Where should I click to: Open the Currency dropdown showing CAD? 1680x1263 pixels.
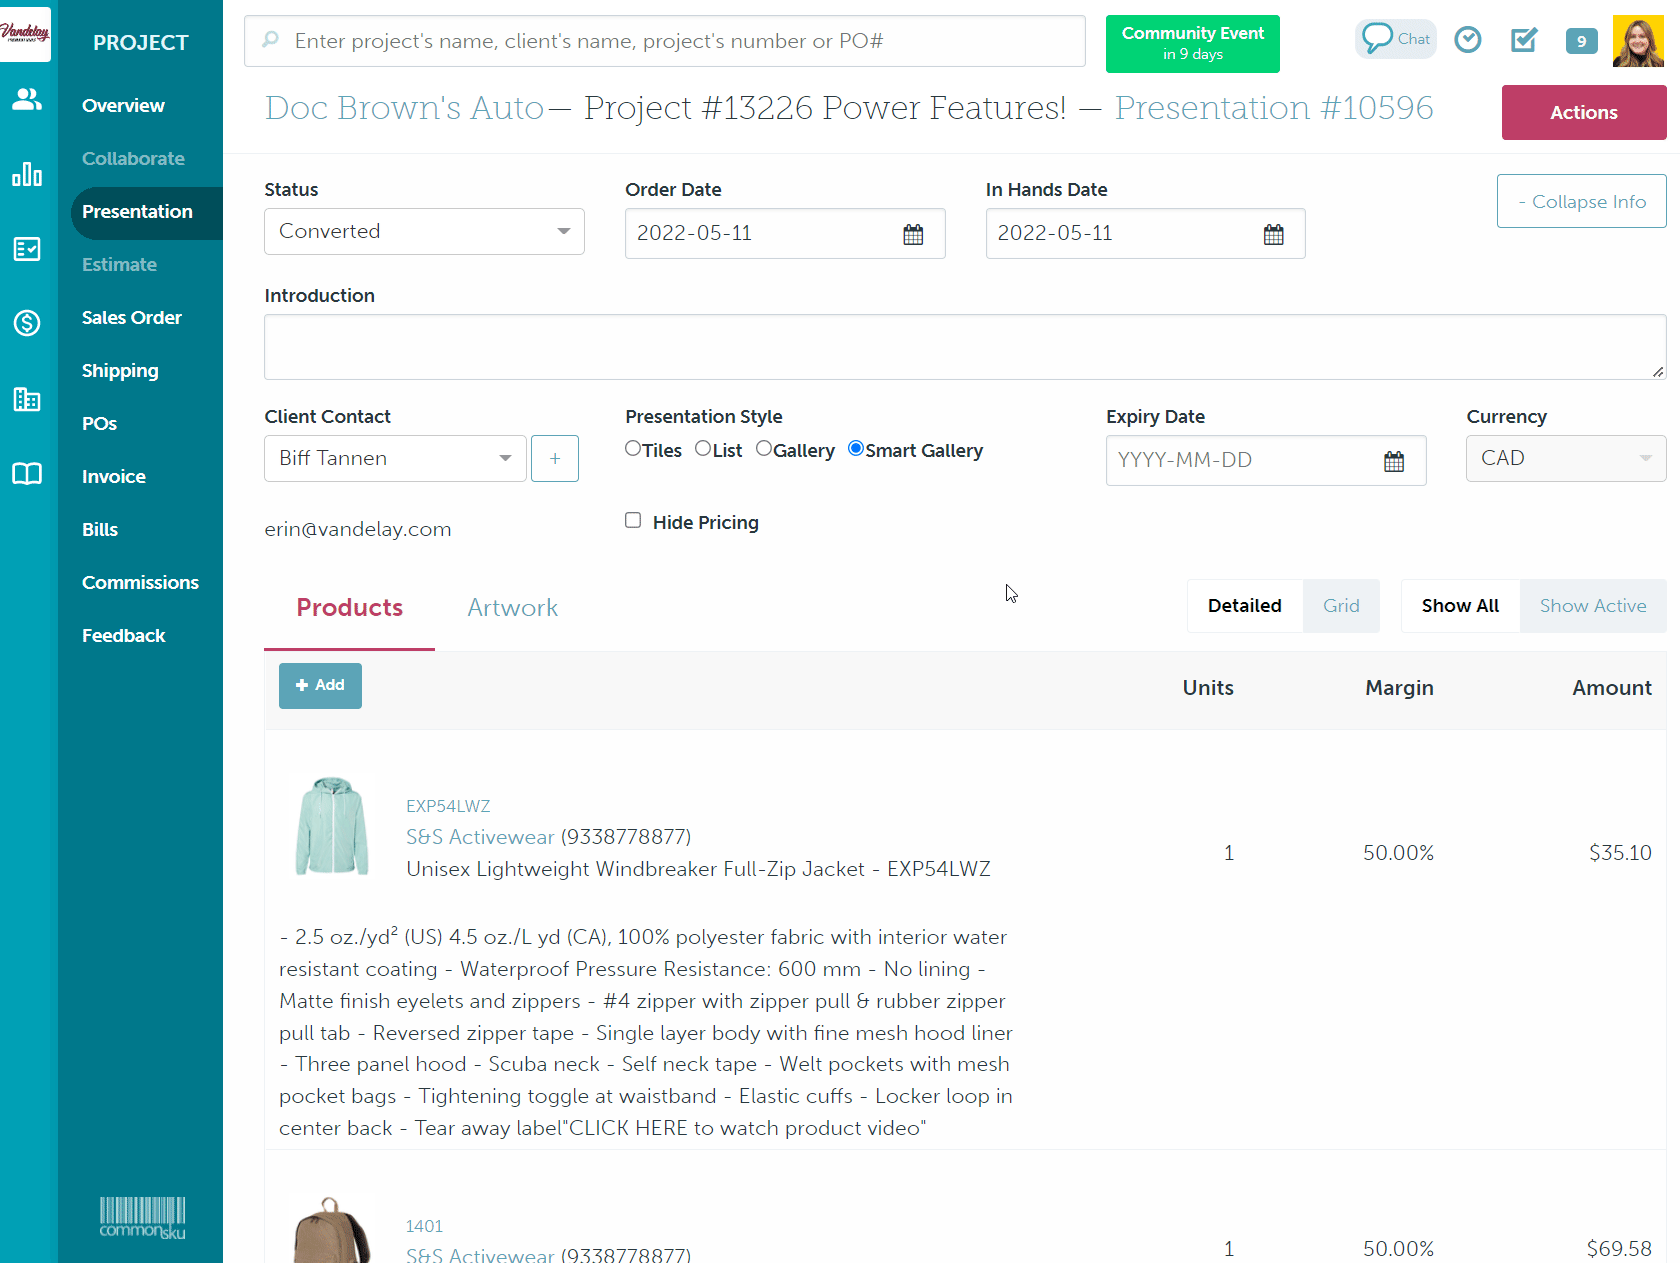coord(1565,459)
